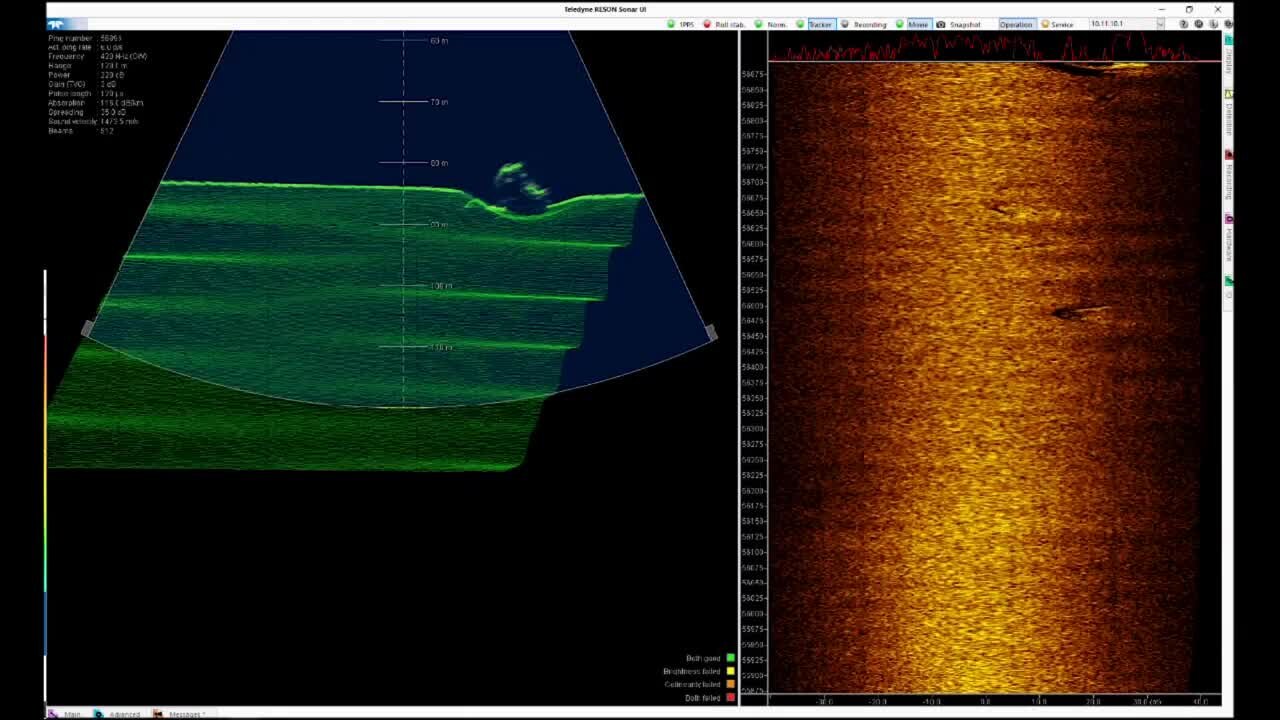
Task: Click the right range handle on sonar wedge
Action: coord(710,332)
